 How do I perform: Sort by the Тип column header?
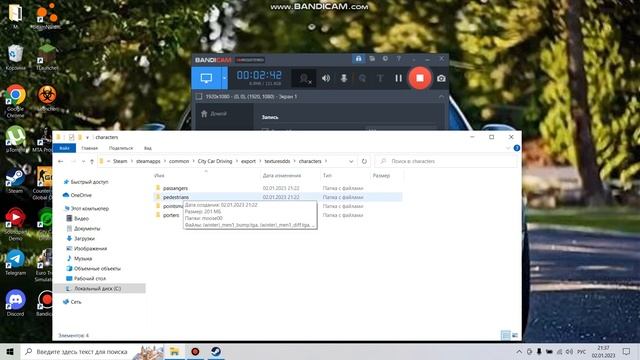click(x=327, y=176)
